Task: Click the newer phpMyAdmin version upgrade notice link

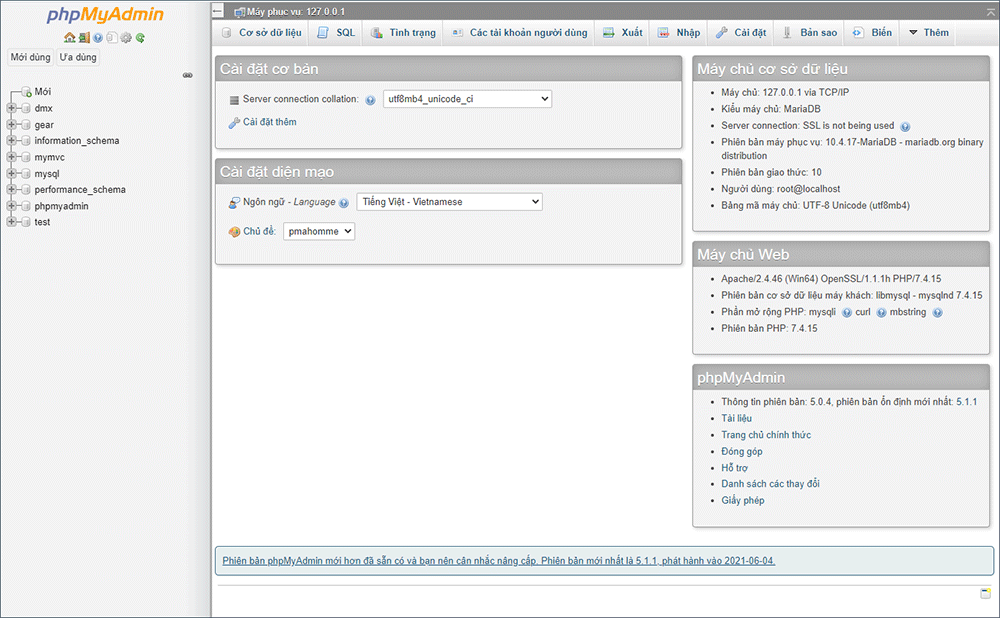Action: point(499,561)
